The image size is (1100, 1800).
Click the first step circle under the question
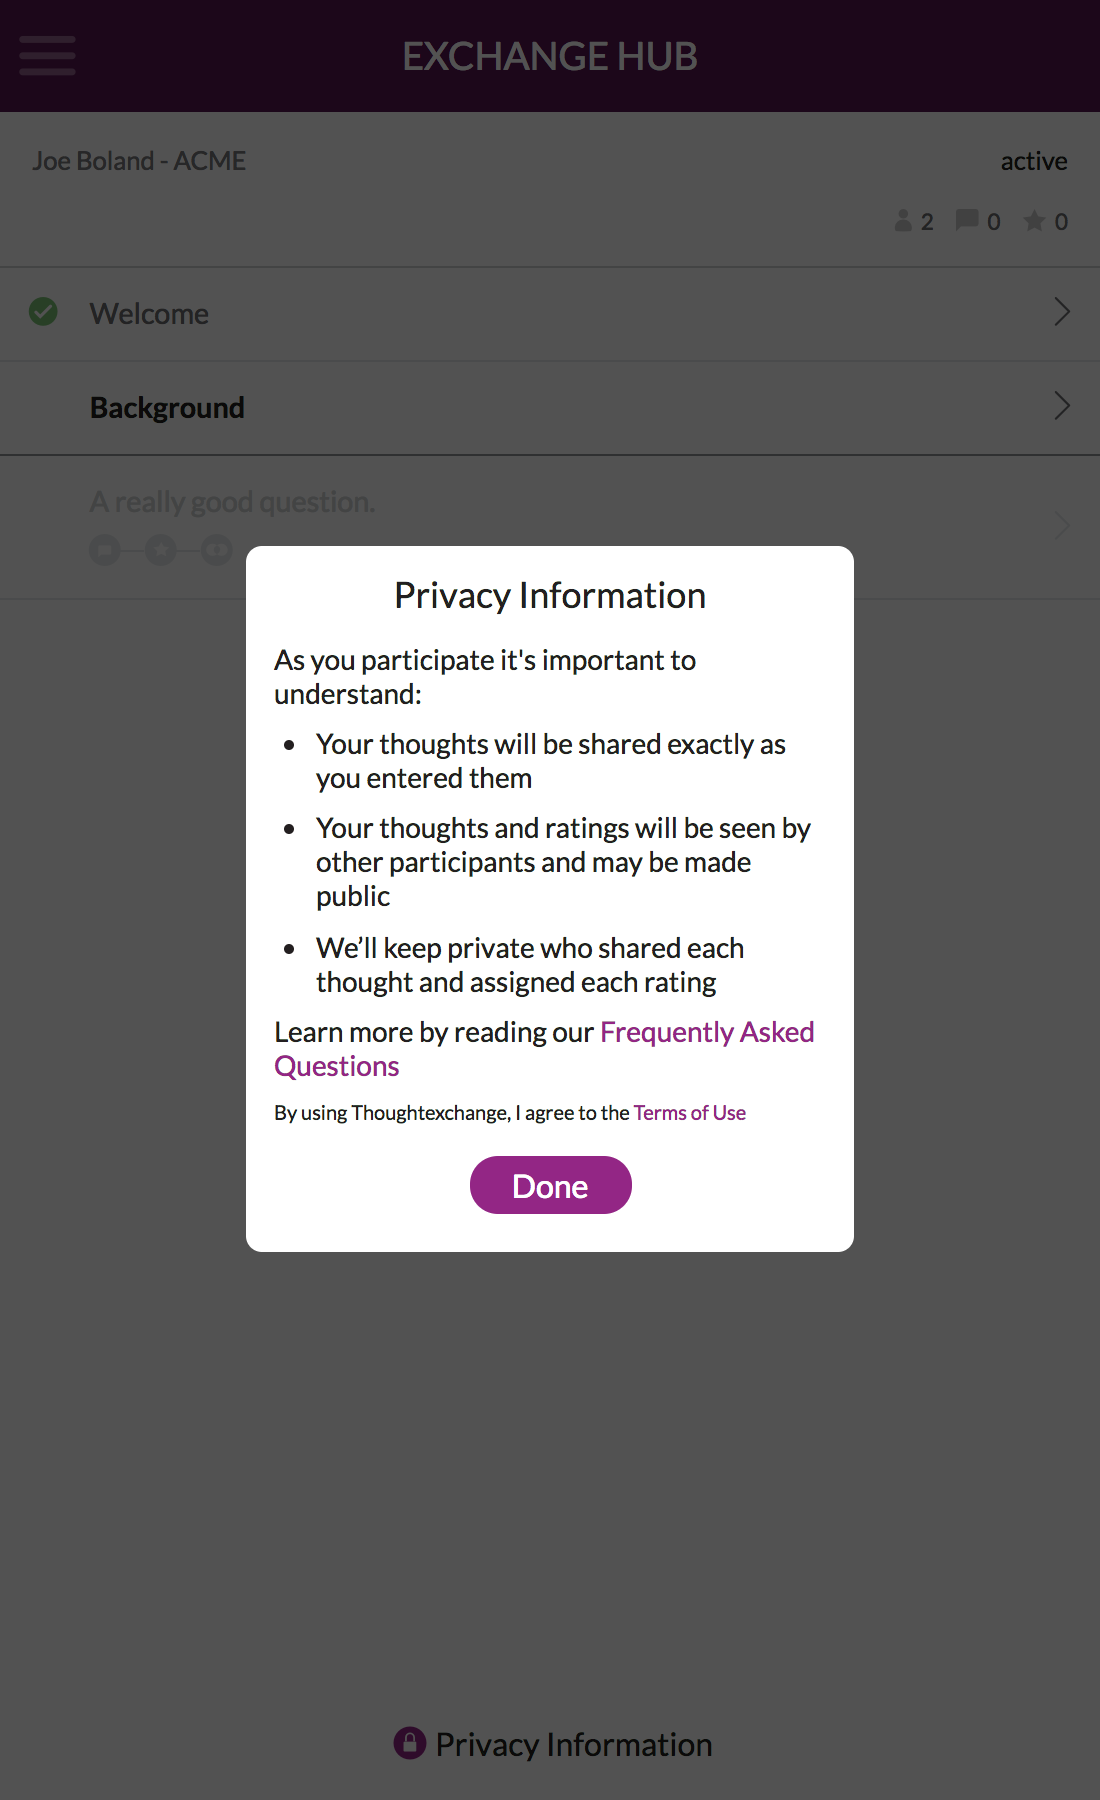(105, 549)
